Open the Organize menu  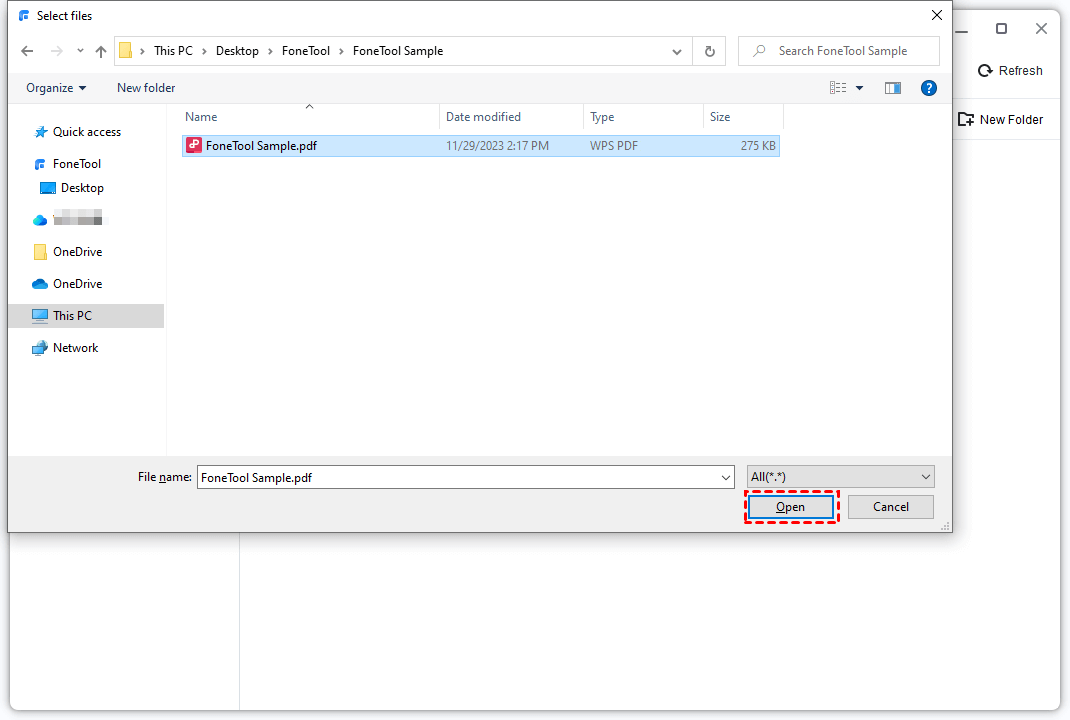click(56, 88)
